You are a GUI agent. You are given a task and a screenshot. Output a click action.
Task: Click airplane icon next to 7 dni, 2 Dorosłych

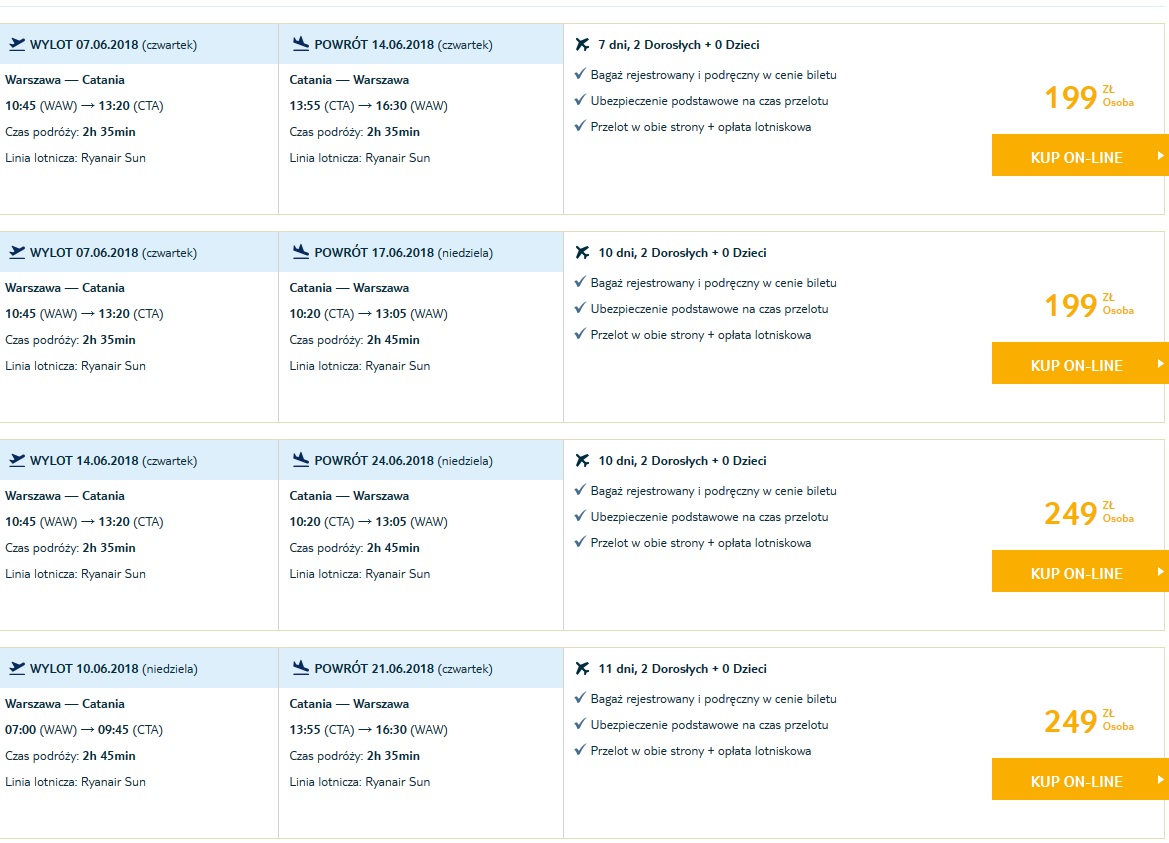(582, 45)
